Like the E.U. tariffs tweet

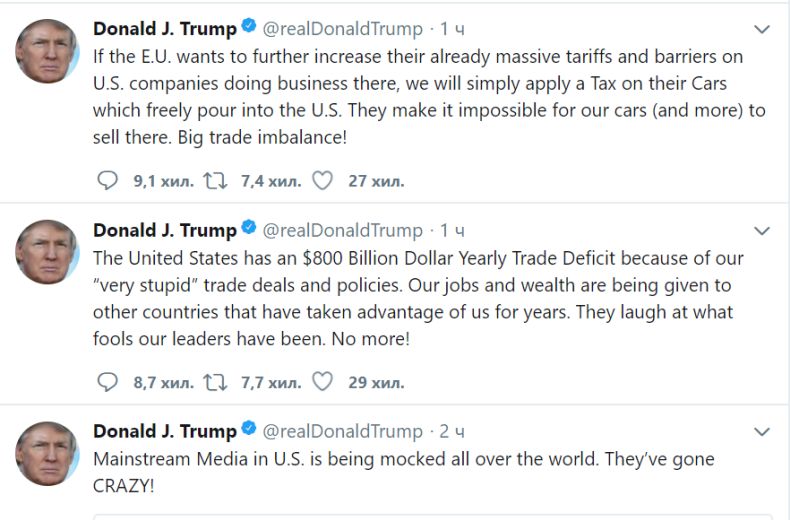click(x=322, y=181)
